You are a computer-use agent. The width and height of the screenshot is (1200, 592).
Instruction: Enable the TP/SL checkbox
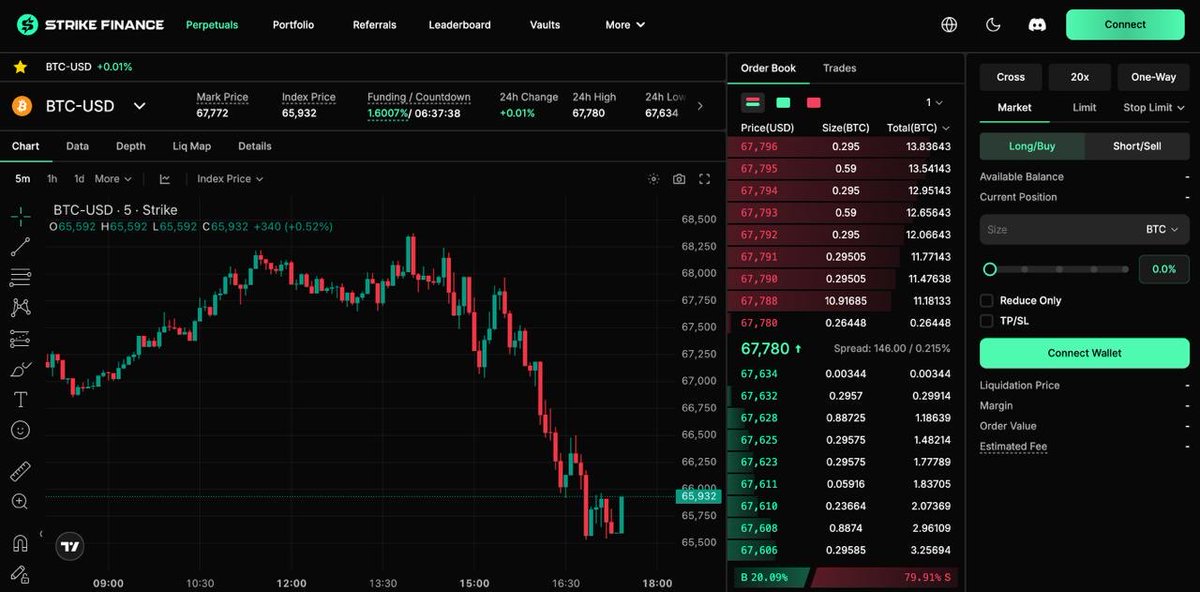(x=986, y=320)
